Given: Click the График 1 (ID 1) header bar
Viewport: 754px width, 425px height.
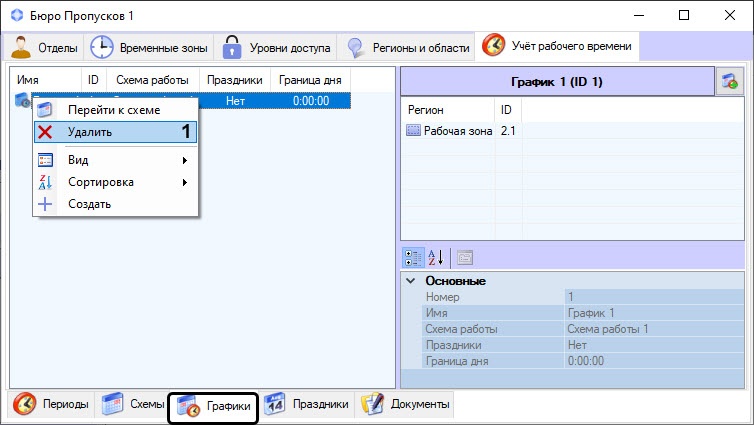Looking at the screenshot, I should pyautogui.click(x=556, y=81).
